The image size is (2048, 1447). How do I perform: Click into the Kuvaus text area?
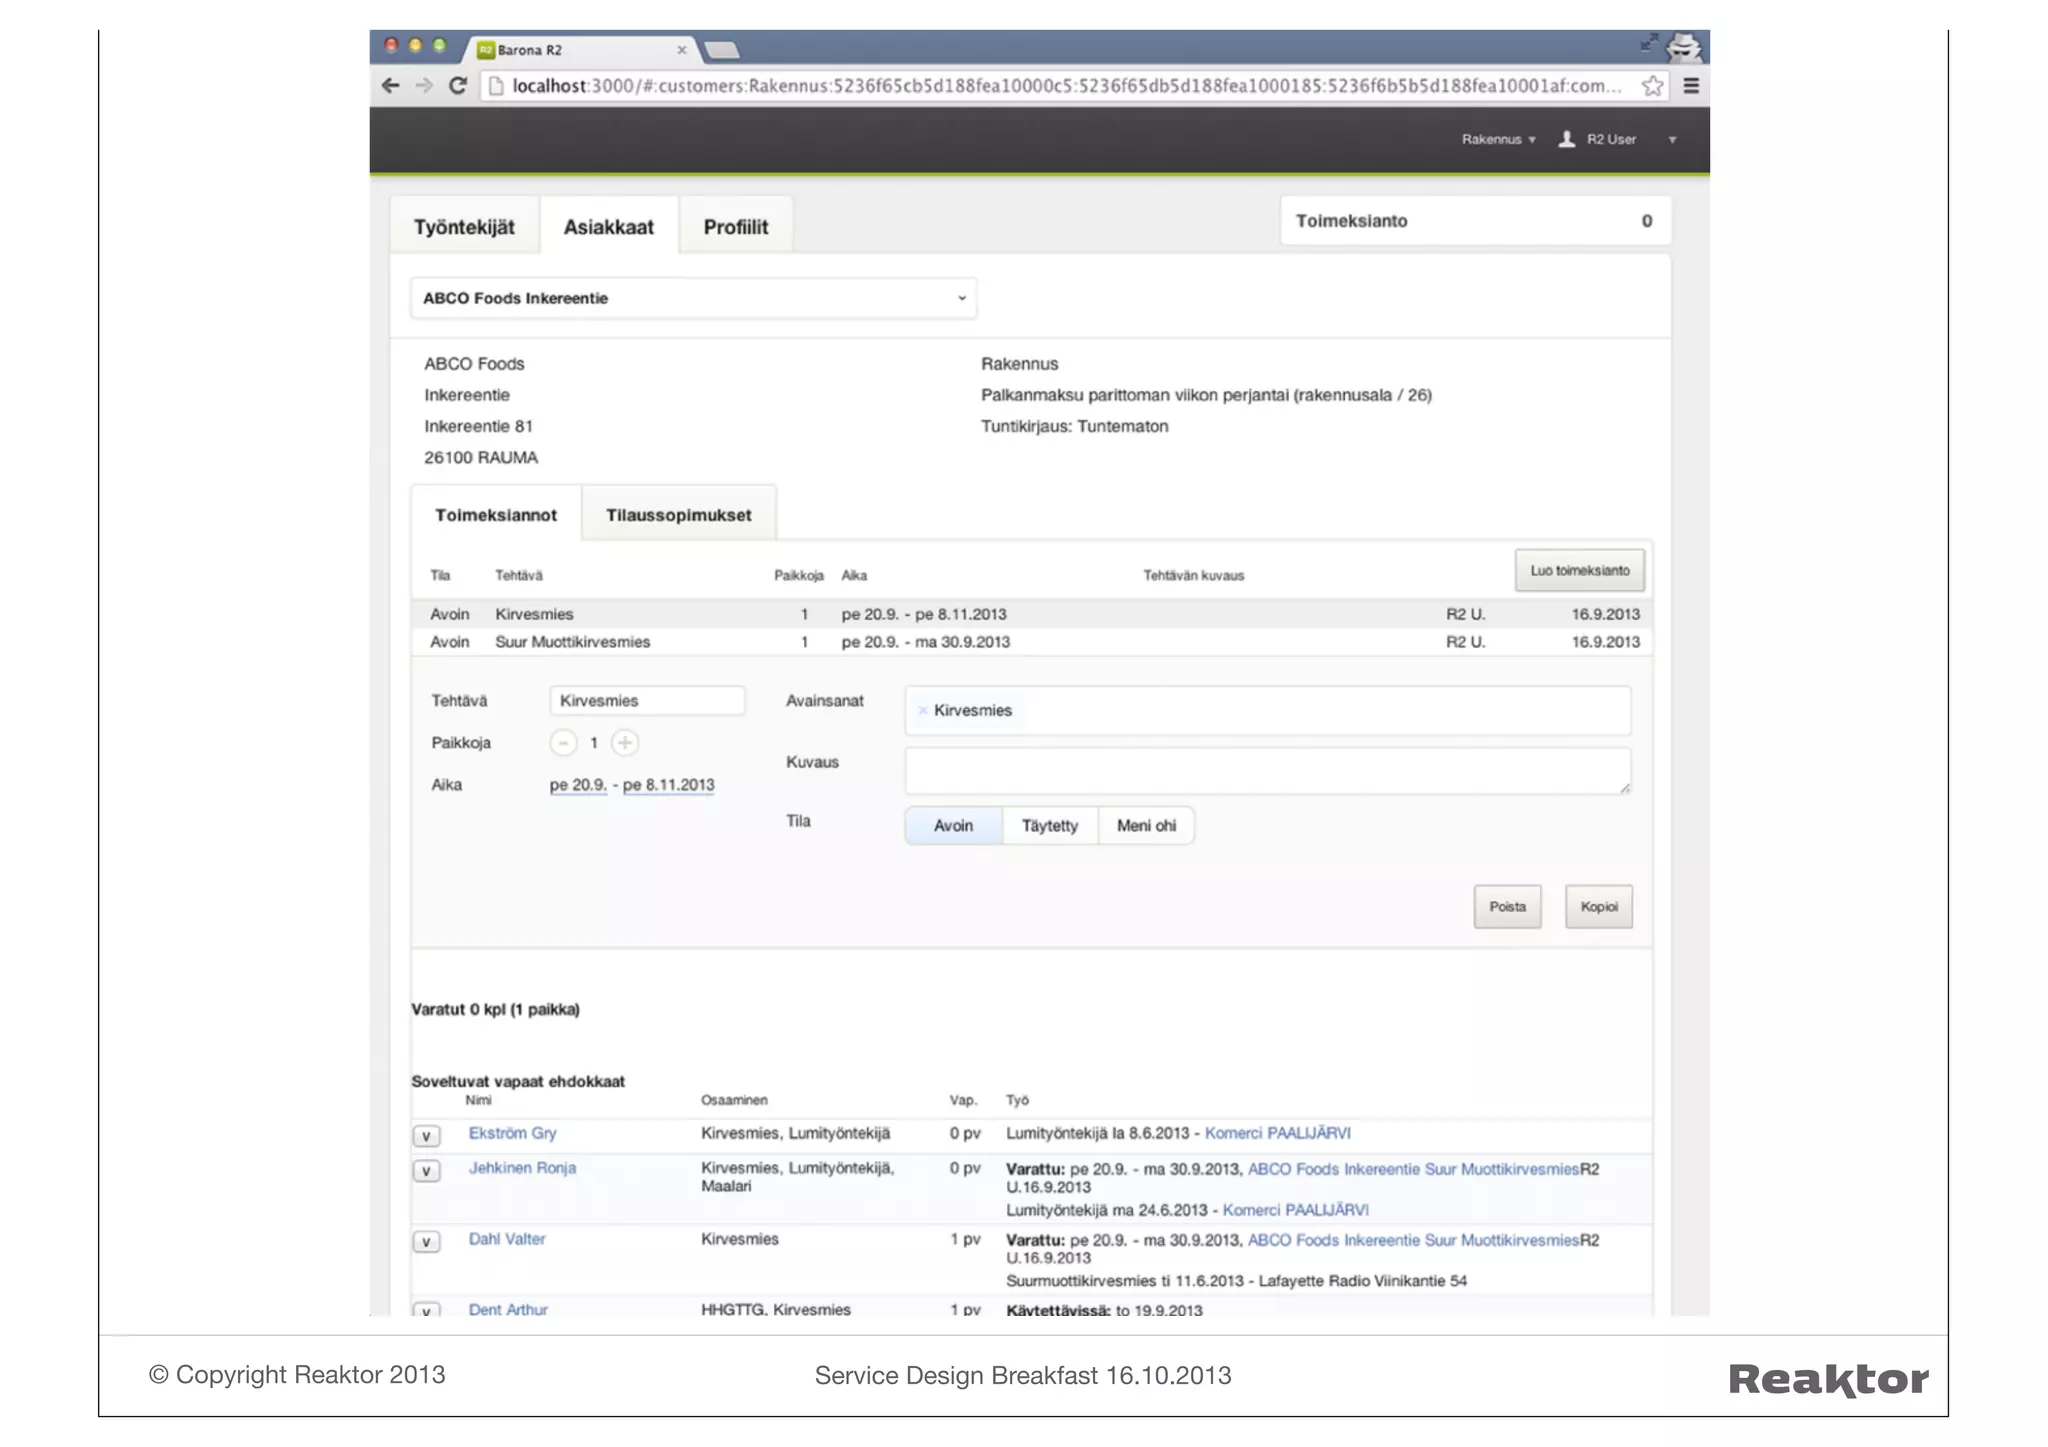click(x=1266, y=771)
